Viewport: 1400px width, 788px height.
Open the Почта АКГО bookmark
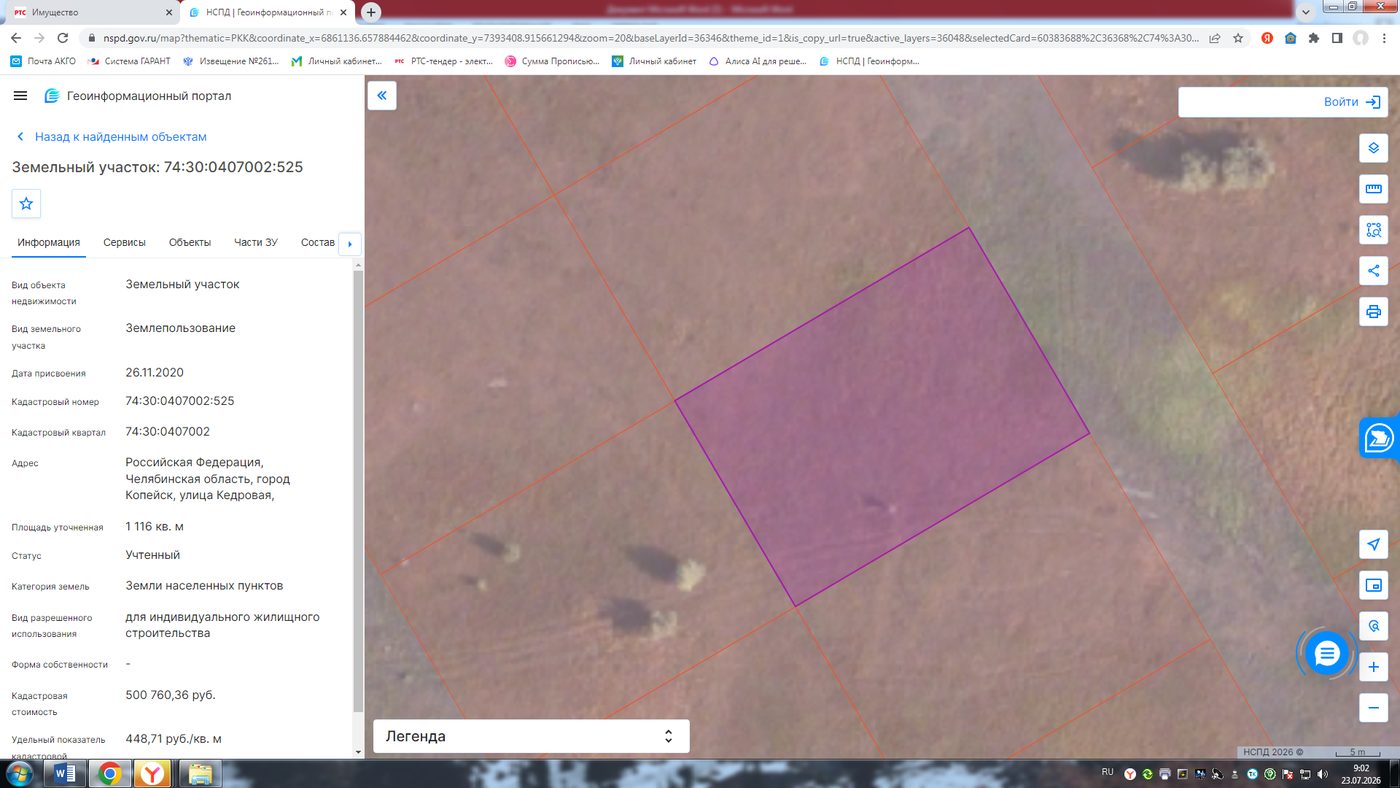coord(43,61)
